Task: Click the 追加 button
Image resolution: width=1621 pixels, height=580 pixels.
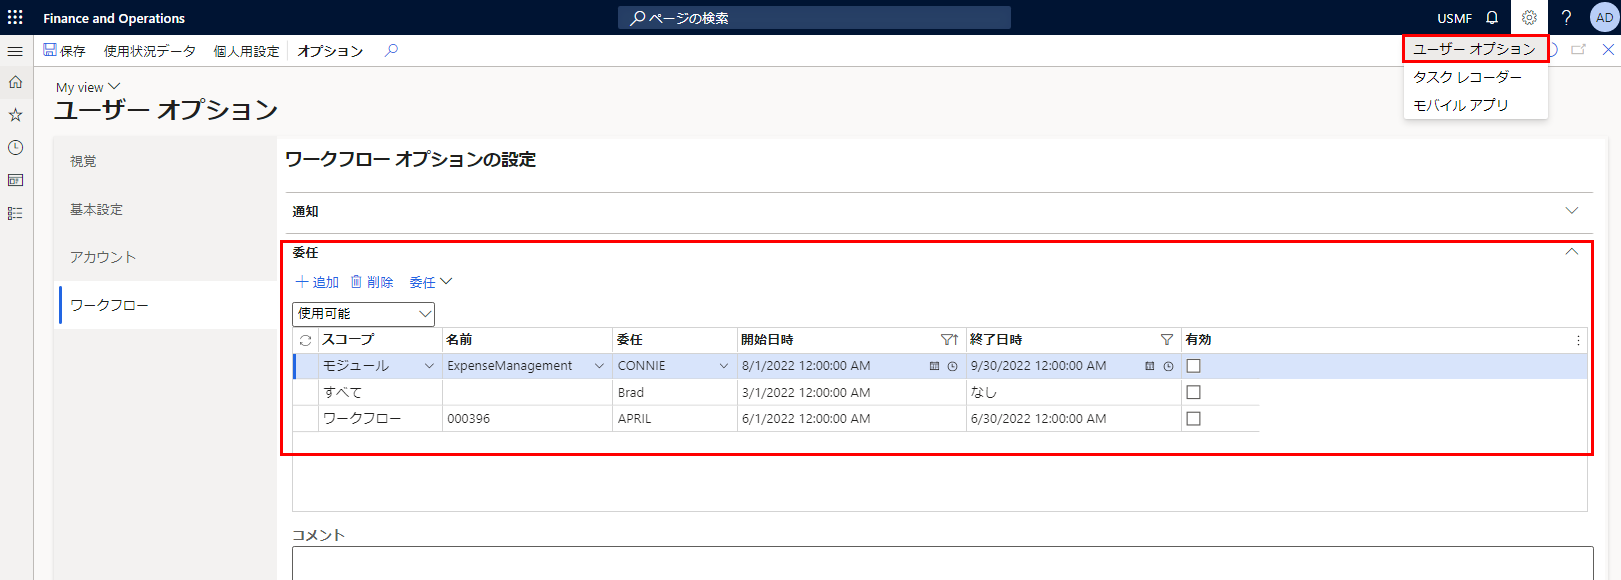Action: coord(317,282)
